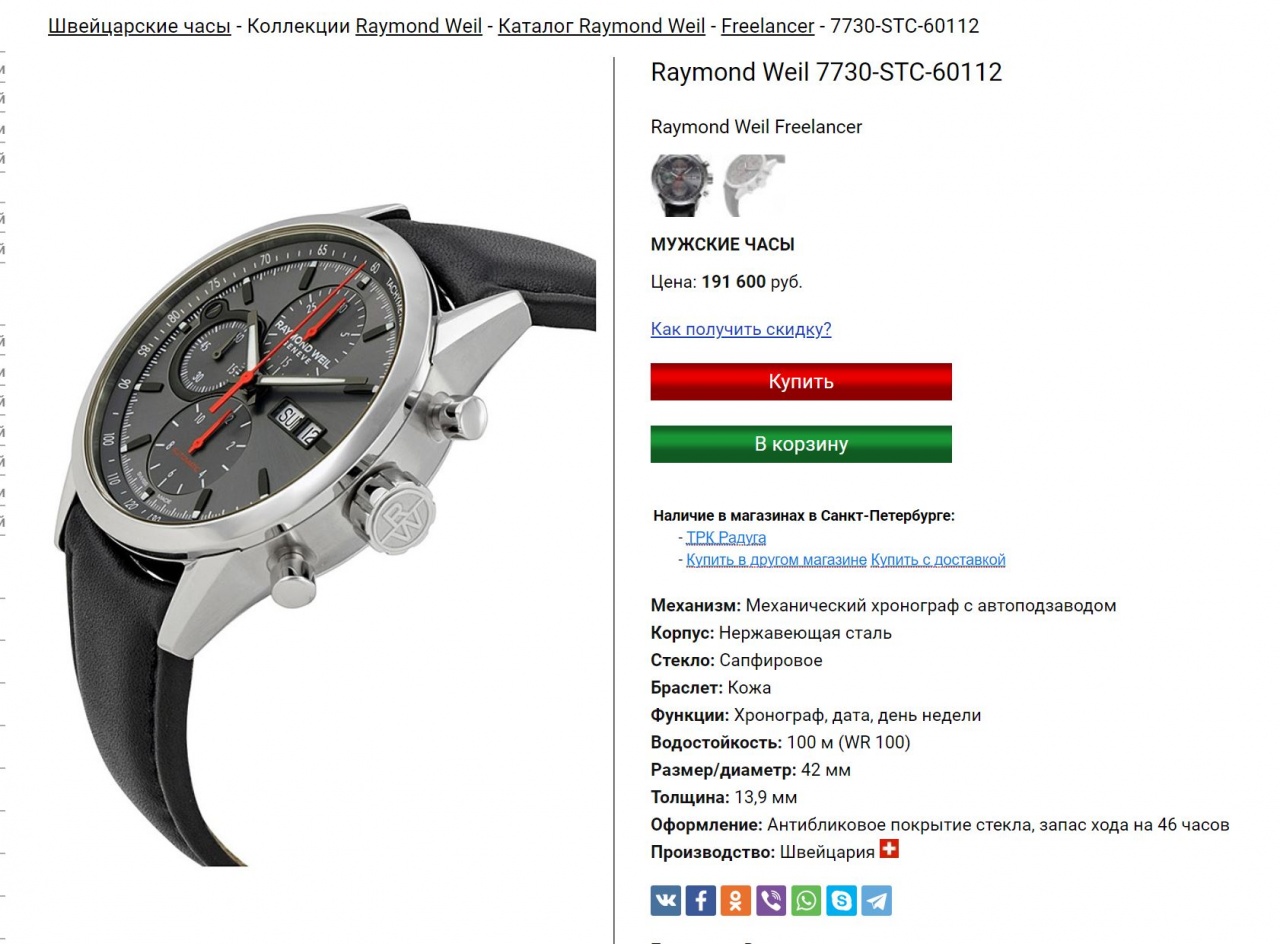The image size is (1280, 944).
Task: Share via the Odnoklassniki icon
Action: [x=736, y=901]
